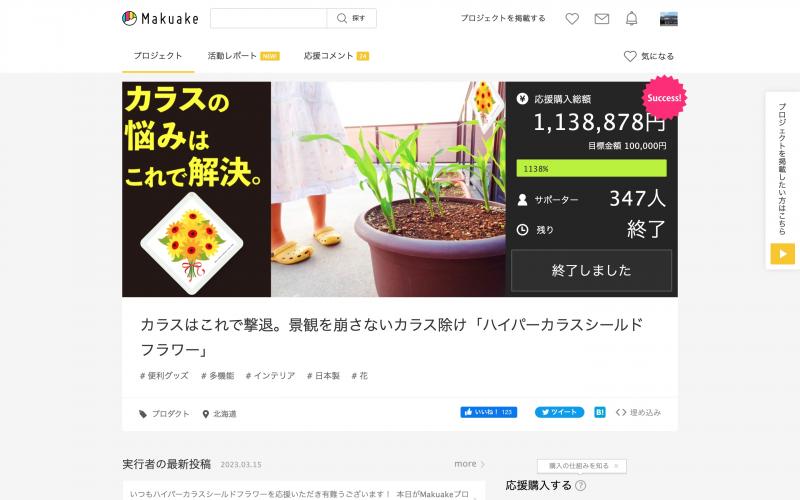Open messages envelope icon

(x=602, y=19)
